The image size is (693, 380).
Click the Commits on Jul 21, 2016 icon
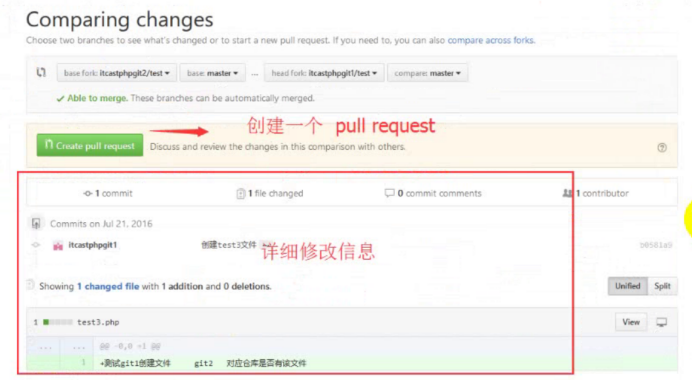(36, 224)
